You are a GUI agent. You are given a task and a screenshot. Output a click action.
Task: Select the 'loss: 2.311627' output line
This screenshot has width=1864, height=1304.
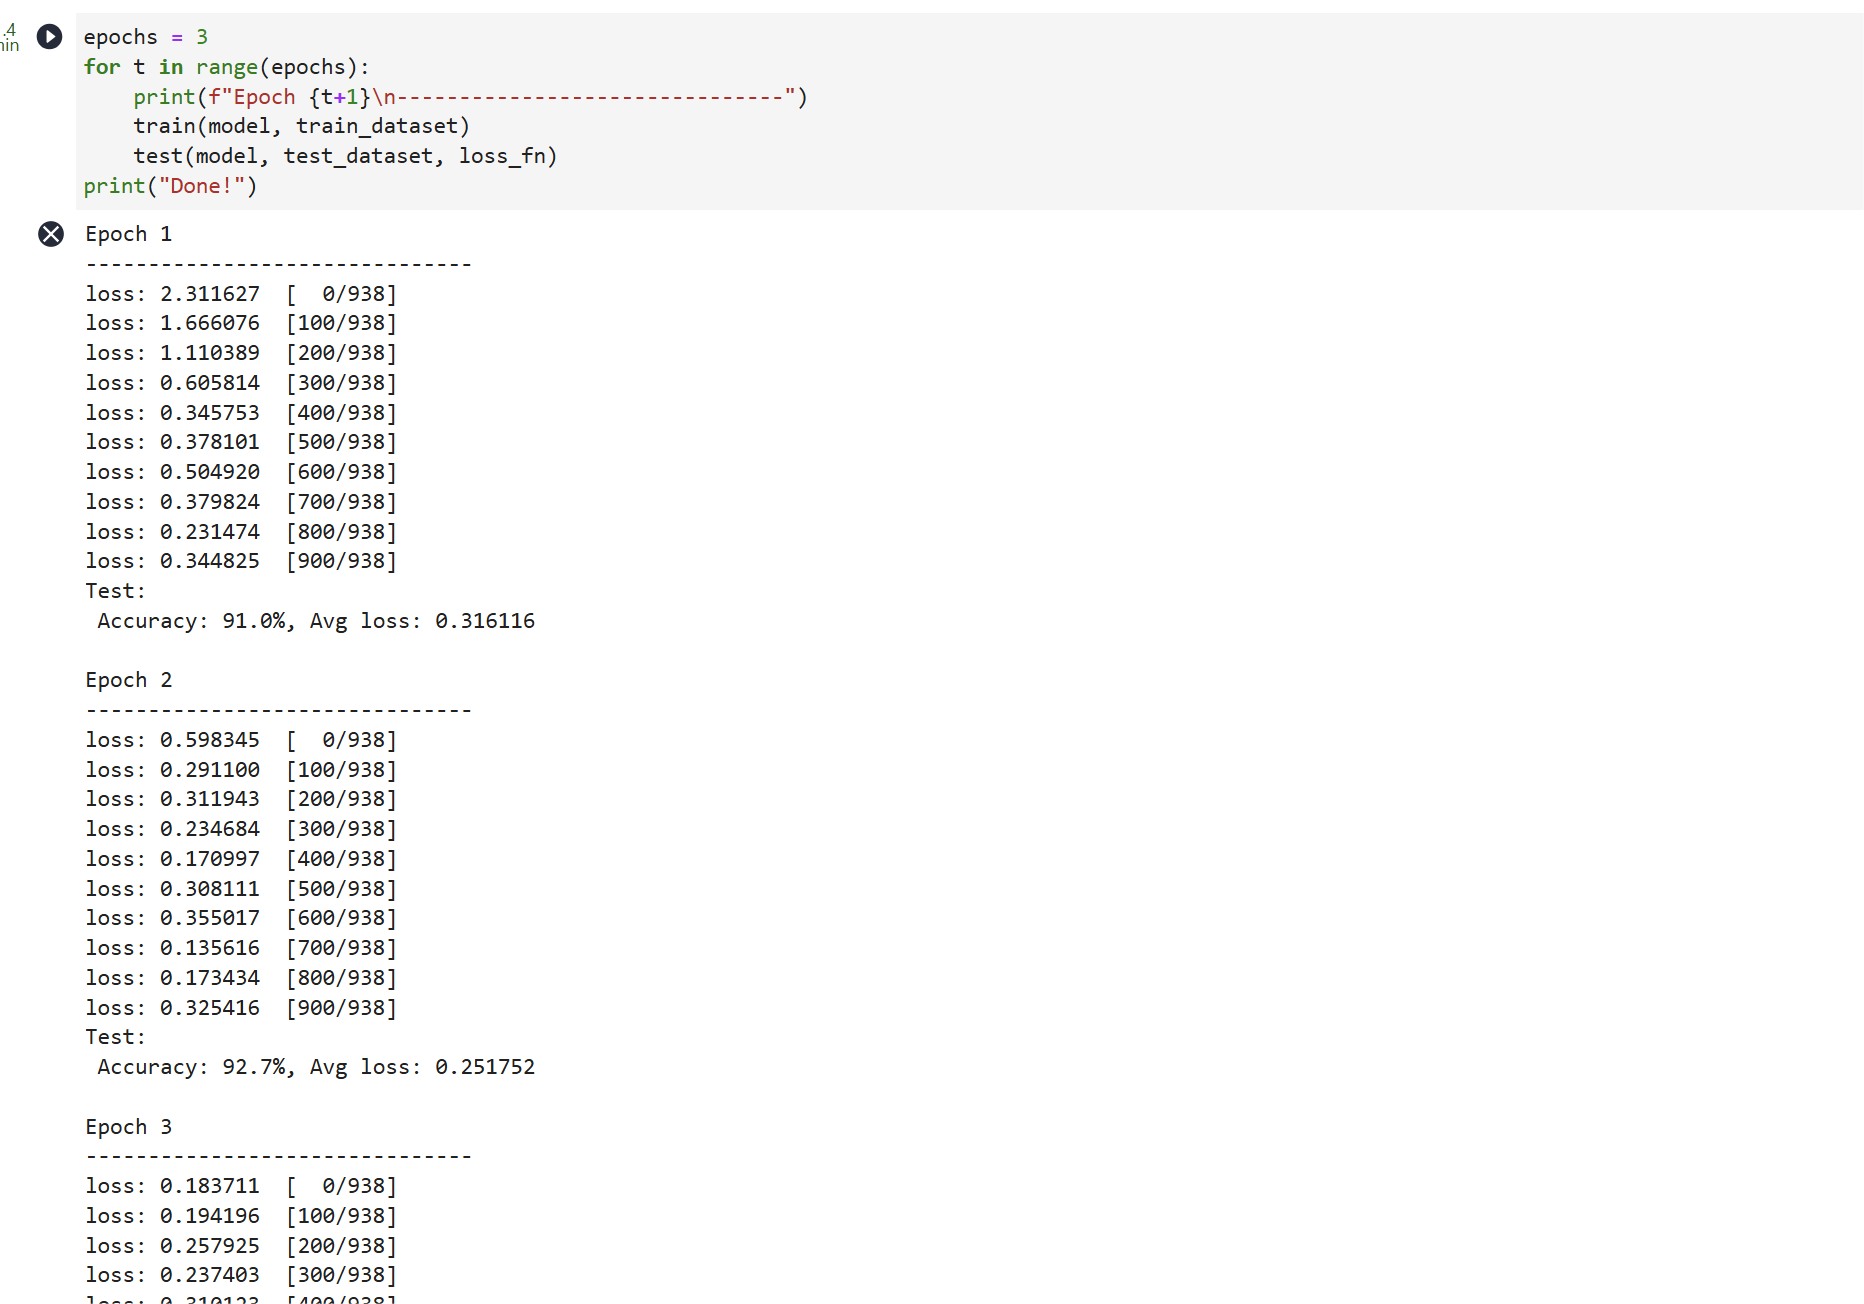(x=241, y=294)
